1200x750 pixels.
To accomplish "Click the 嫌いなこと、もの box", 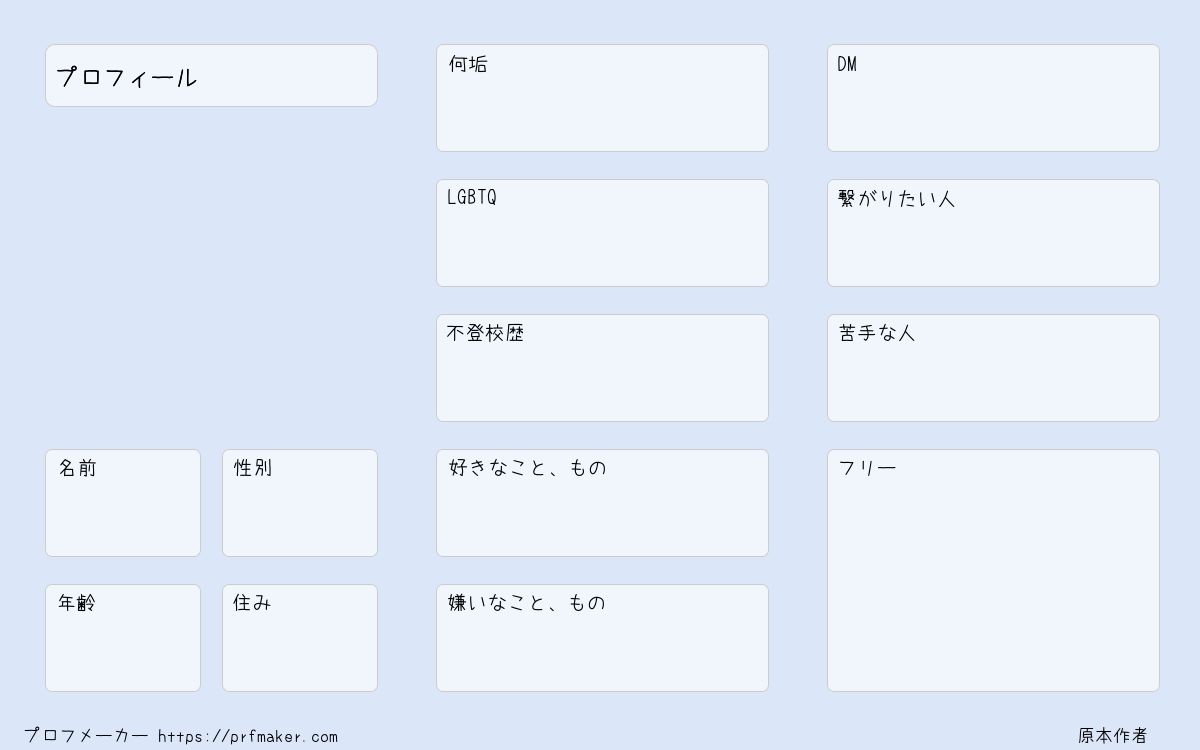I will [602, 638].
